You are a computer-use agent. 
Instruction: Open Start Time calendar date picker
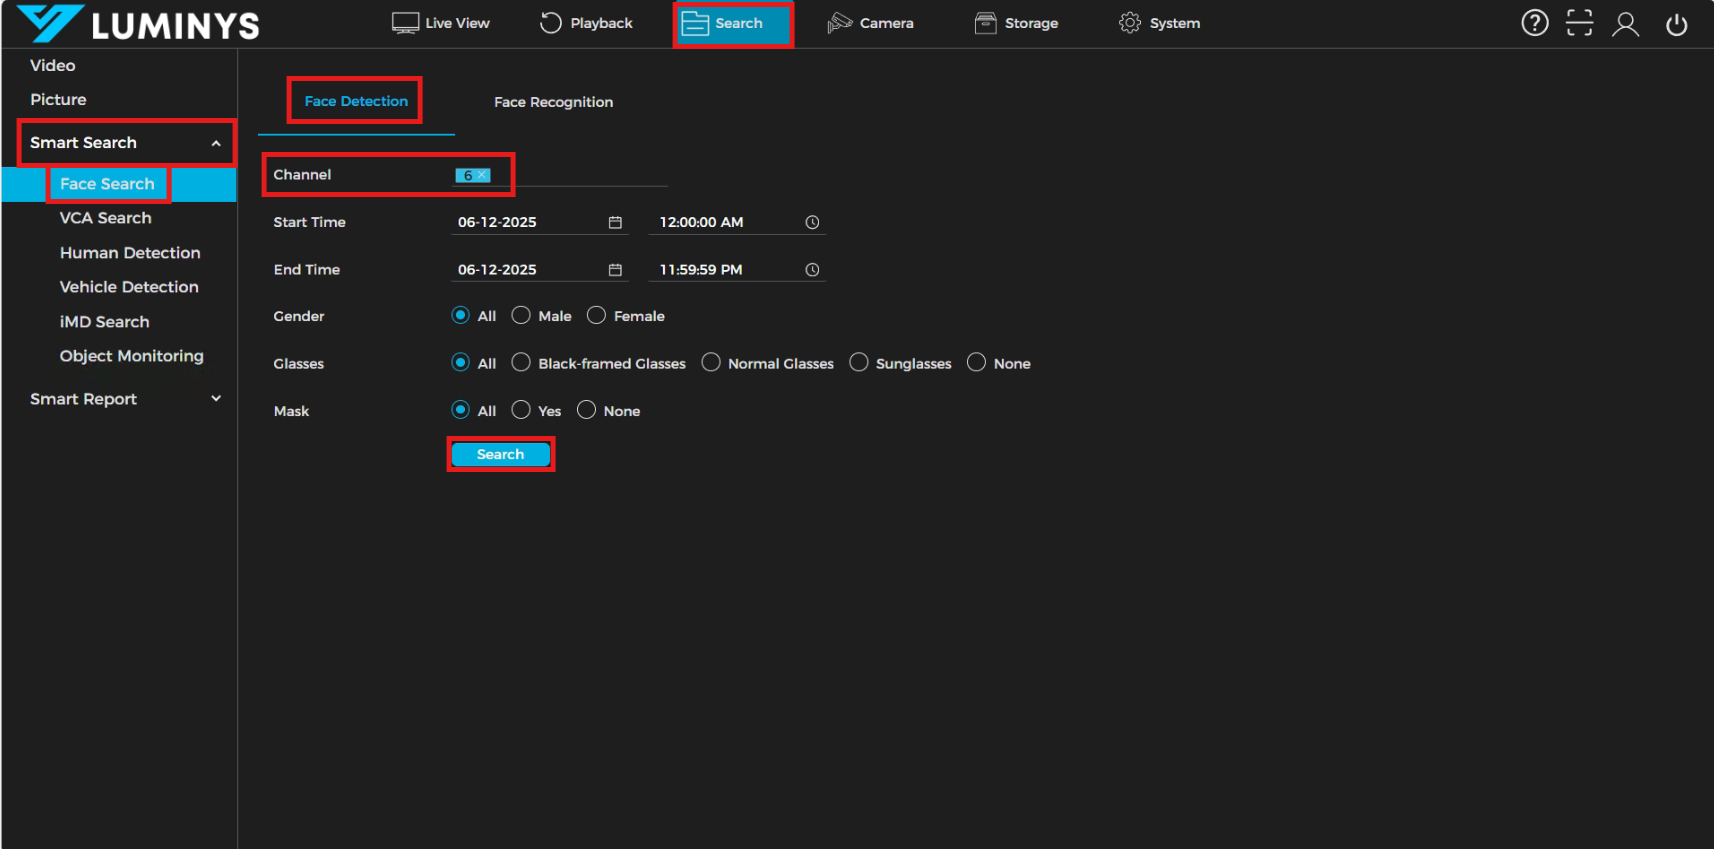coord(615,222)
